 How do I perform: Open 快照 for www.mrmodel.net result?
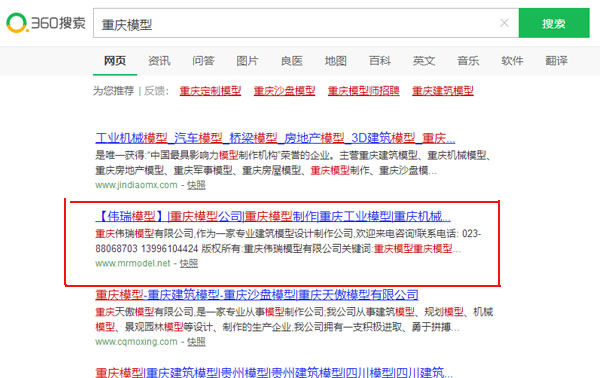189,263
